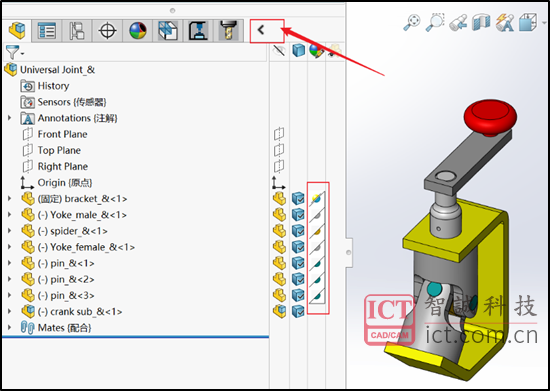
Task: Click the Zoom to Fit magnifier icon
Action: tap(412, 22)
